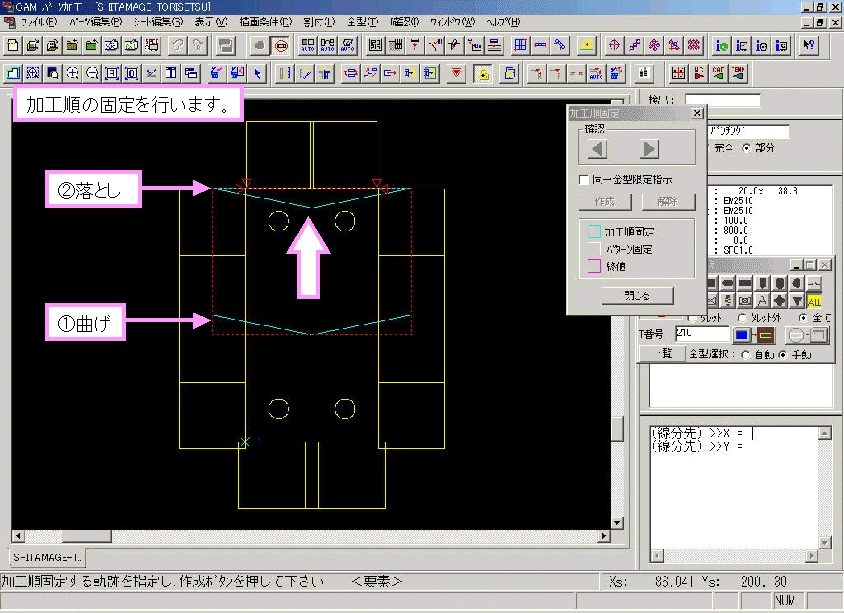Click the 解除 button in dialog
The height and width of the screenshot is (613, 844).
coord(668,202)
